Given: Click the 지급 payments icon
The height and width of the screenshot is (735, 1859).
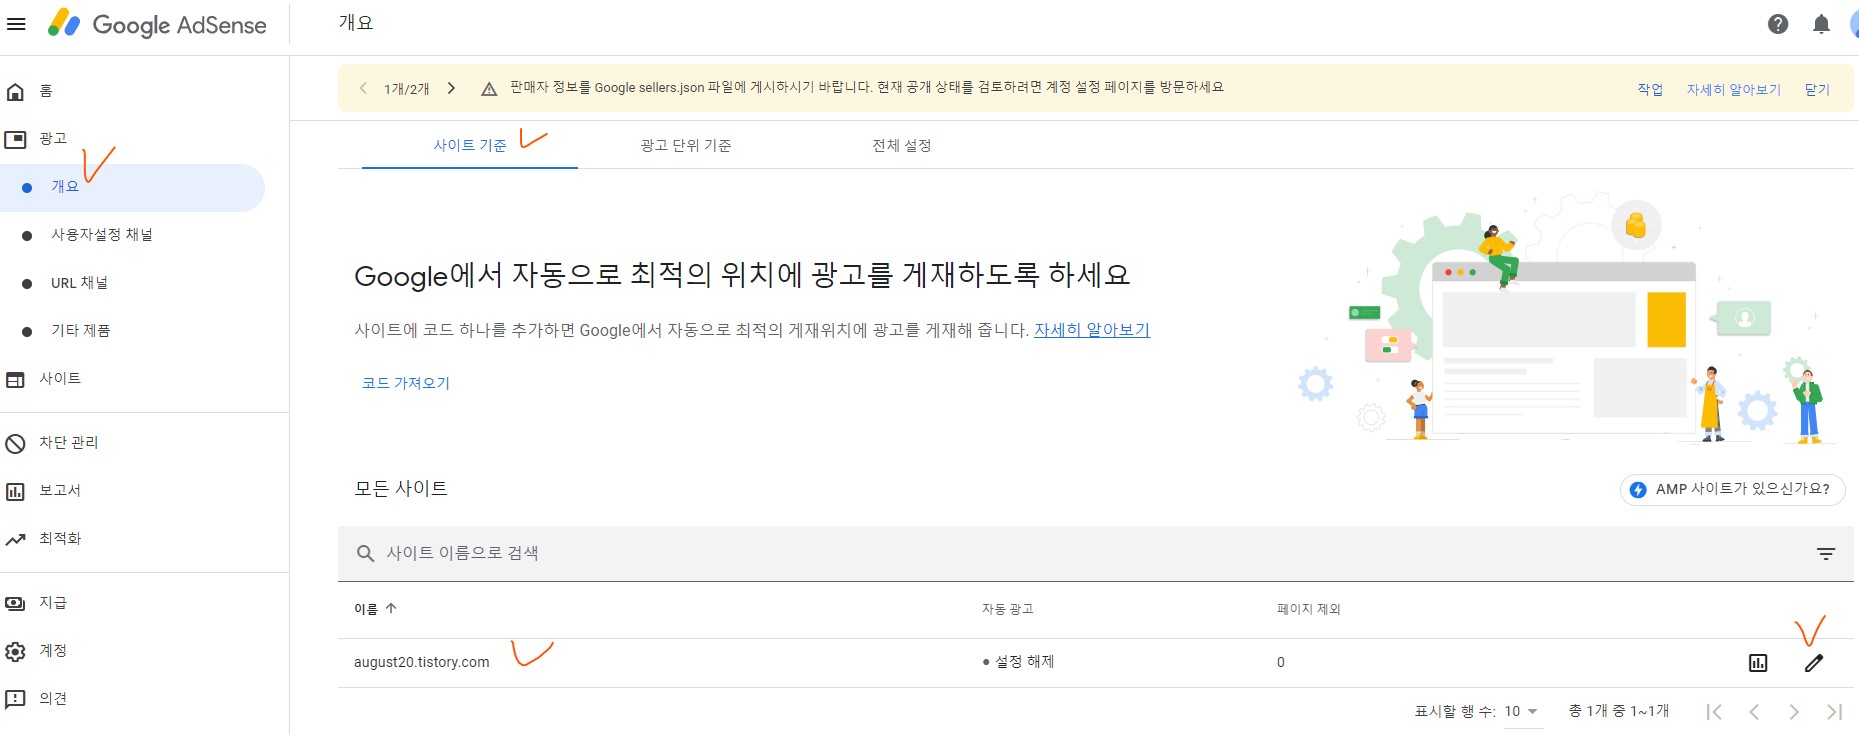Looking at the screenshot, I should coord(15,603).
